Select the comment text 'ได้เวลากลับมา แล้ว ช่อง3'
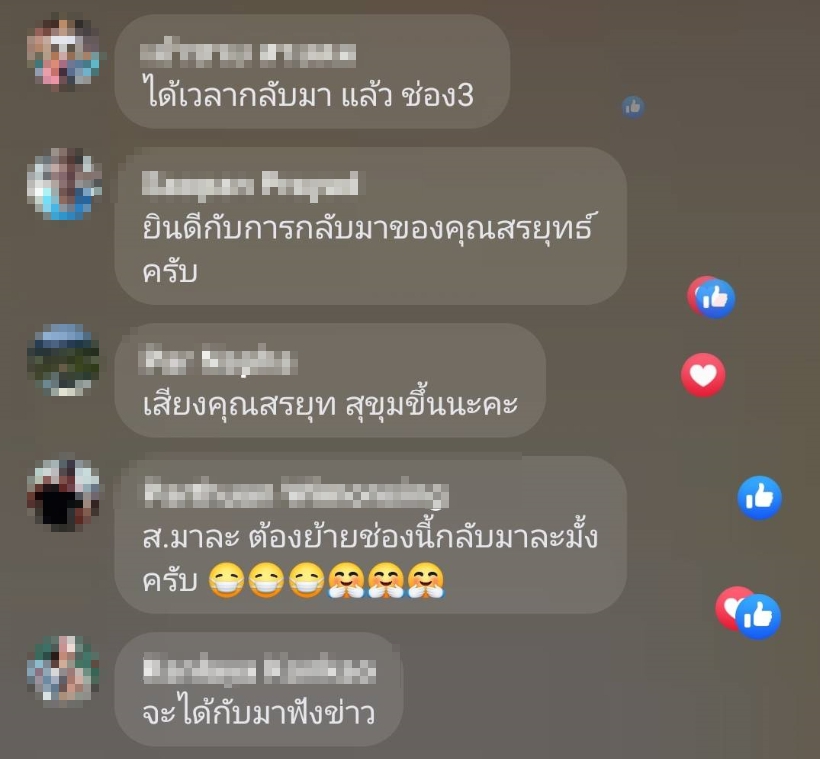Image resolution: width=820 pixels, height=759 pixels. (308, 96)
